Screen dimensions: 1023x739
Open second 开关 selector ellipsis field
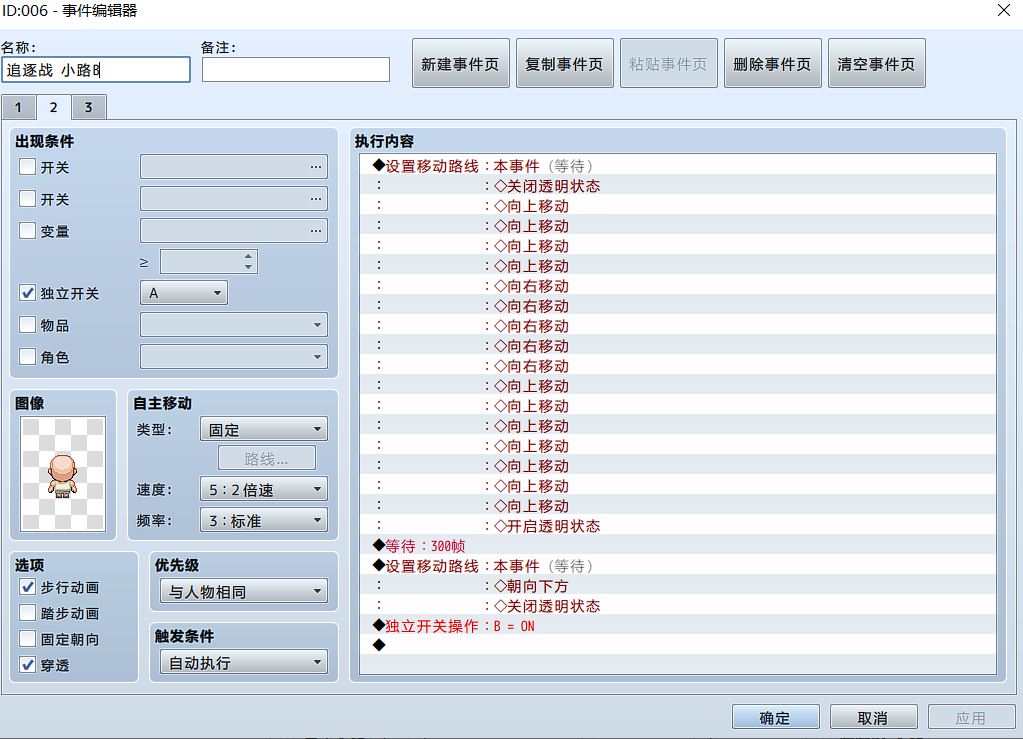(234, 198)
